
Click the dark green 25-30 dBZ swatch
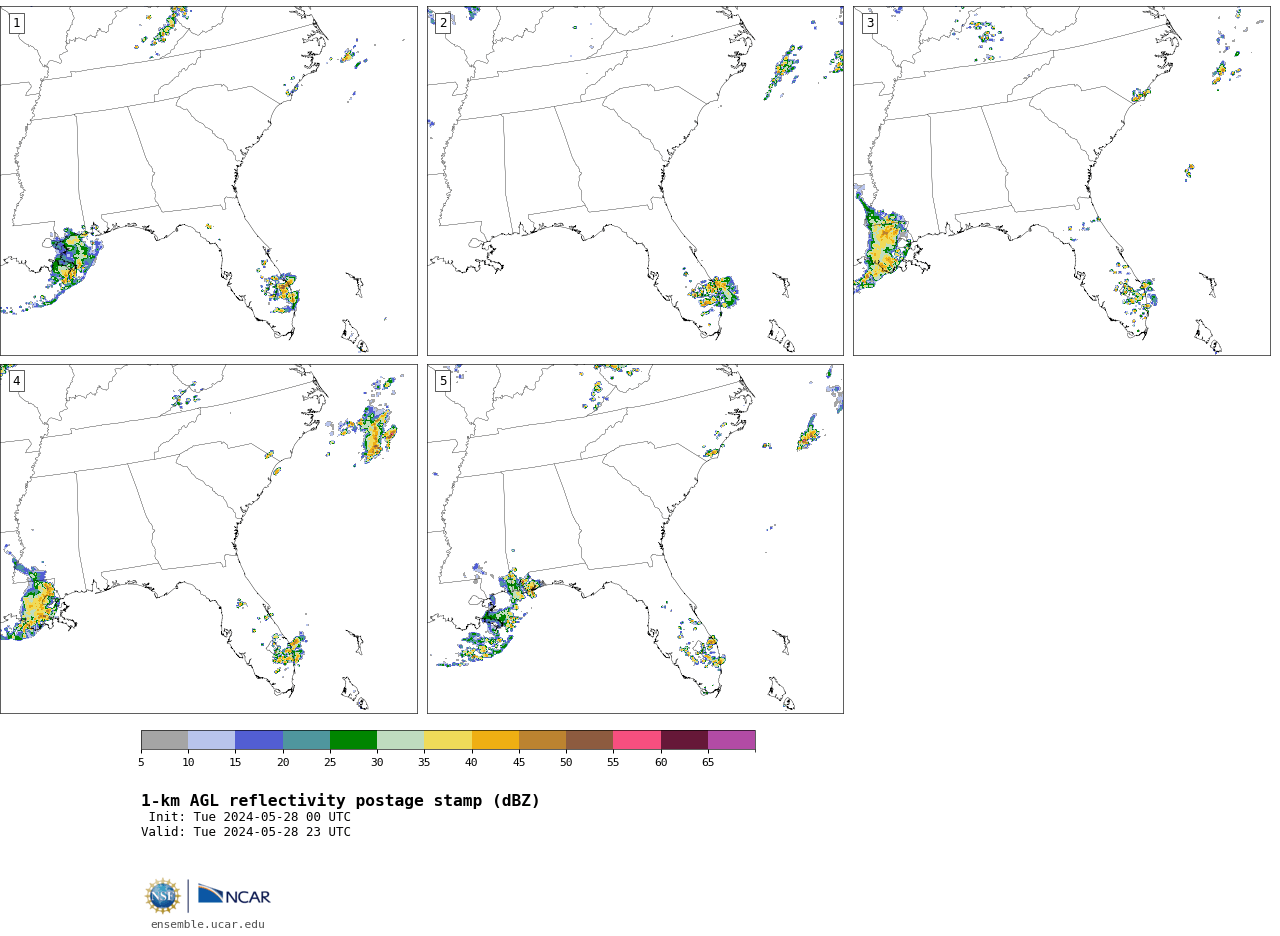pos(353,740)
